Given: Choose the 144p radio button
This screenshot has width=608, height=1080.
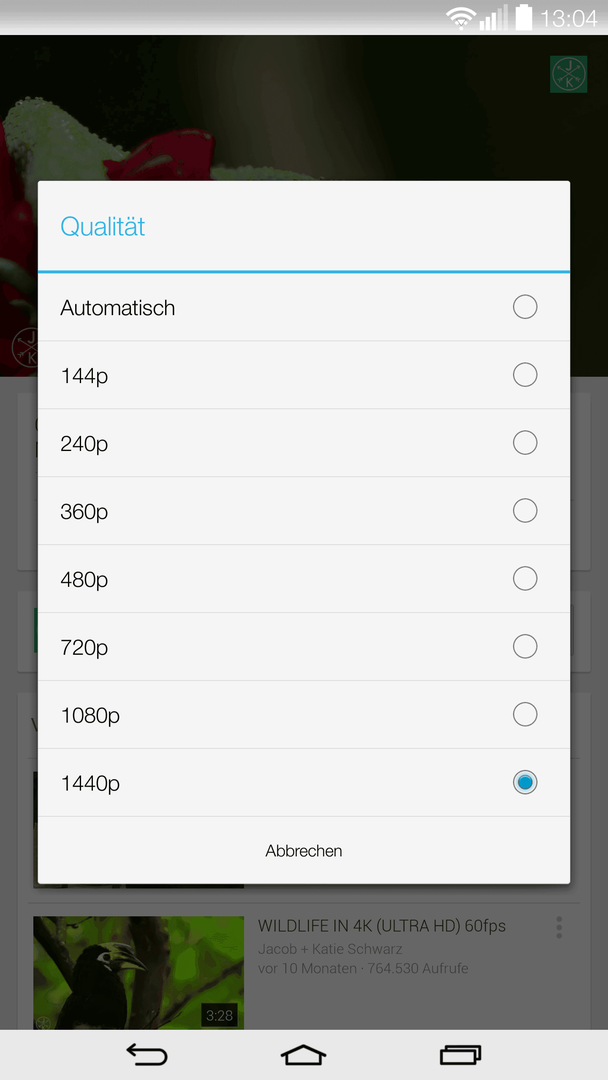Looking at the screenshot, I should [x=525, y=375].
